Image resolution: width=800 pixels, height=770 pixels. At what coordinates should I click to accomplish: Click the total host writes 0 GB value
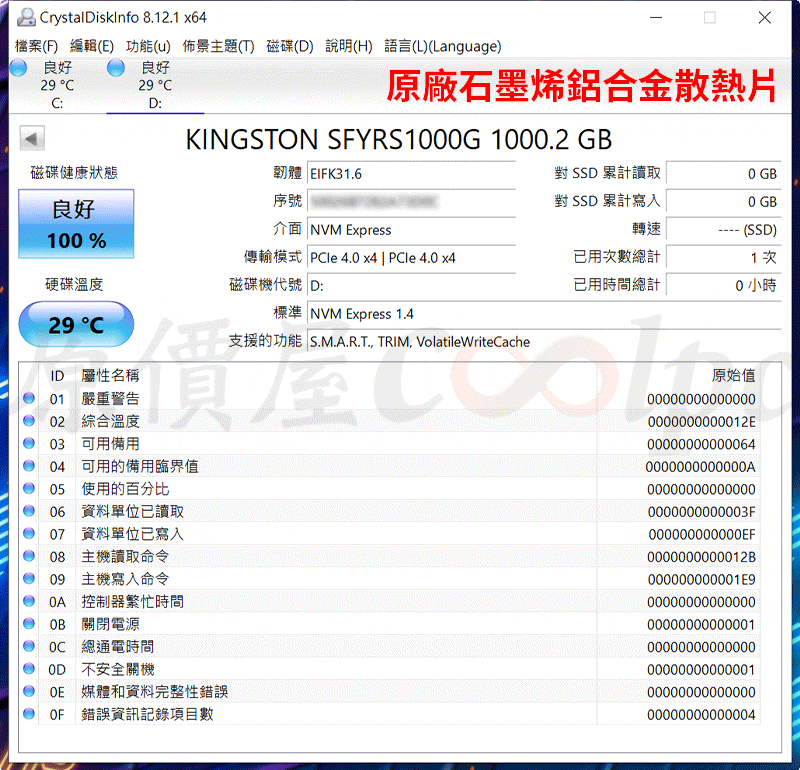coord(724,202)
